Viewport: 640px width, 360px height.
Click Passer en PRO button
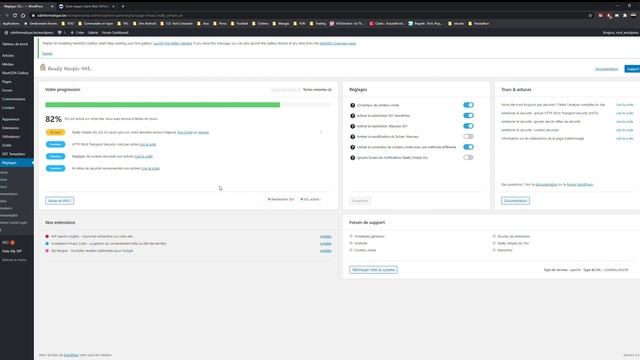coord(60,201)
